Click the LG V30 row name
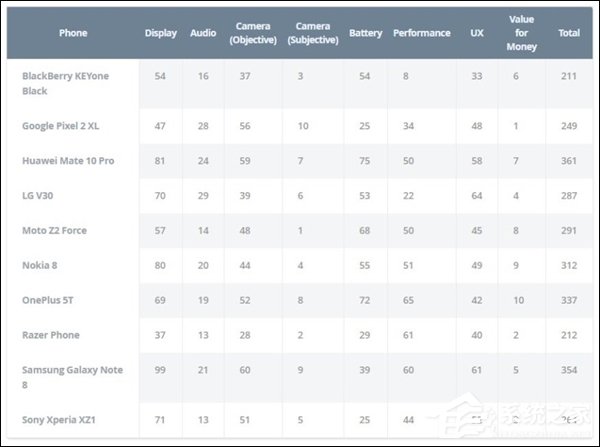600x447 pixels. 38,196
